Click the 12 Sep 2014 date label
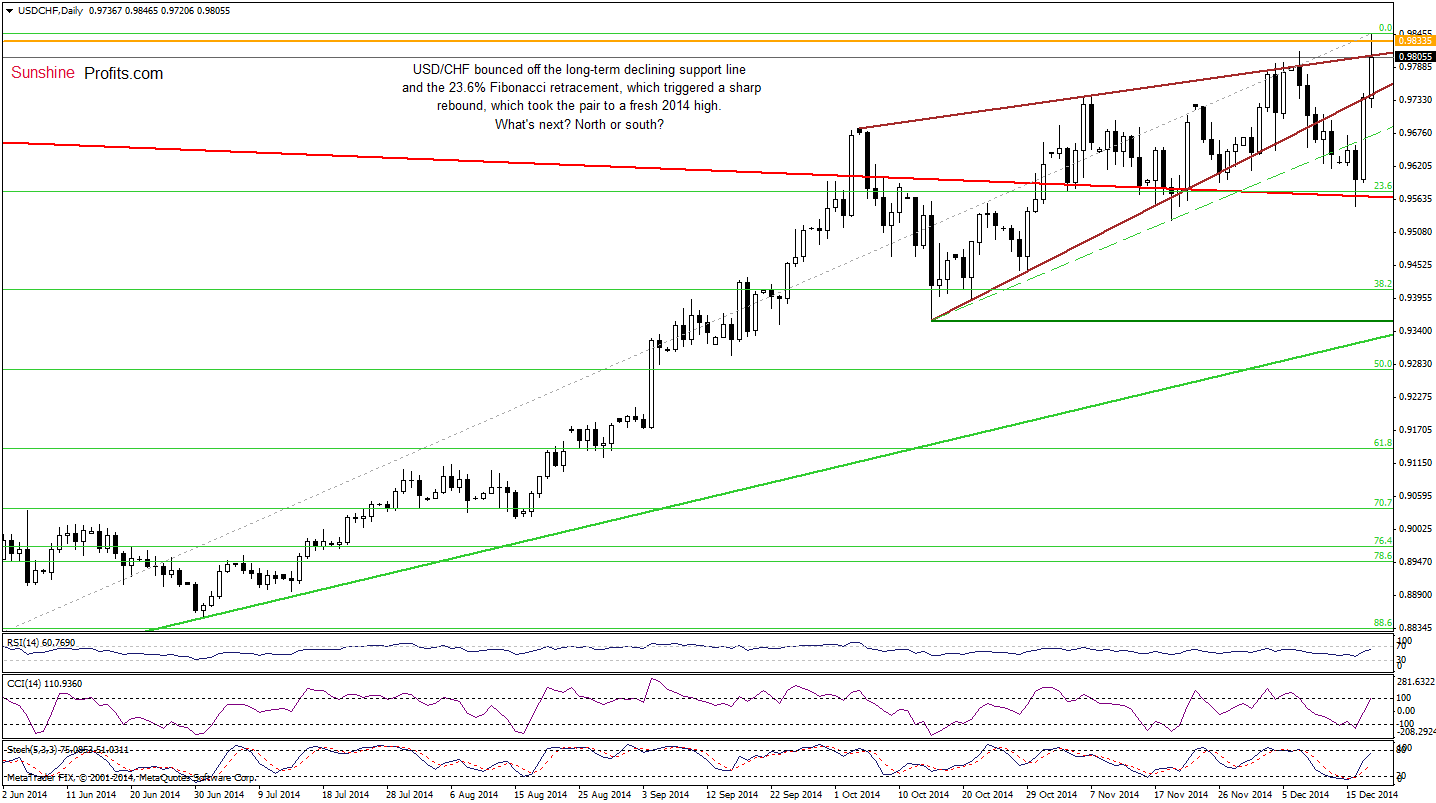The width and height of the screenshot is (1436, 803). (x=732, y=794)
